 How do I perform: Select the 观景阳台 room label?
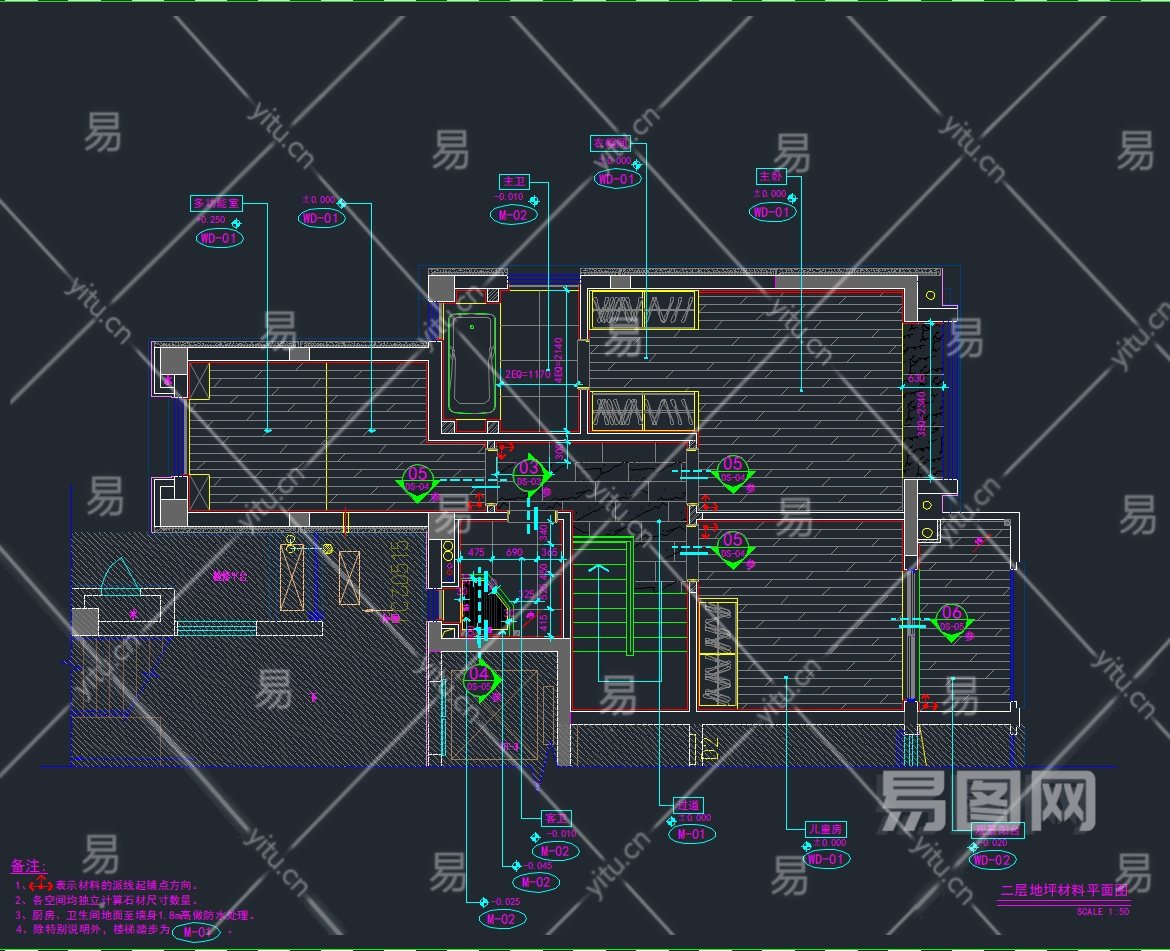pyautogui.click(x=998, y=829)
